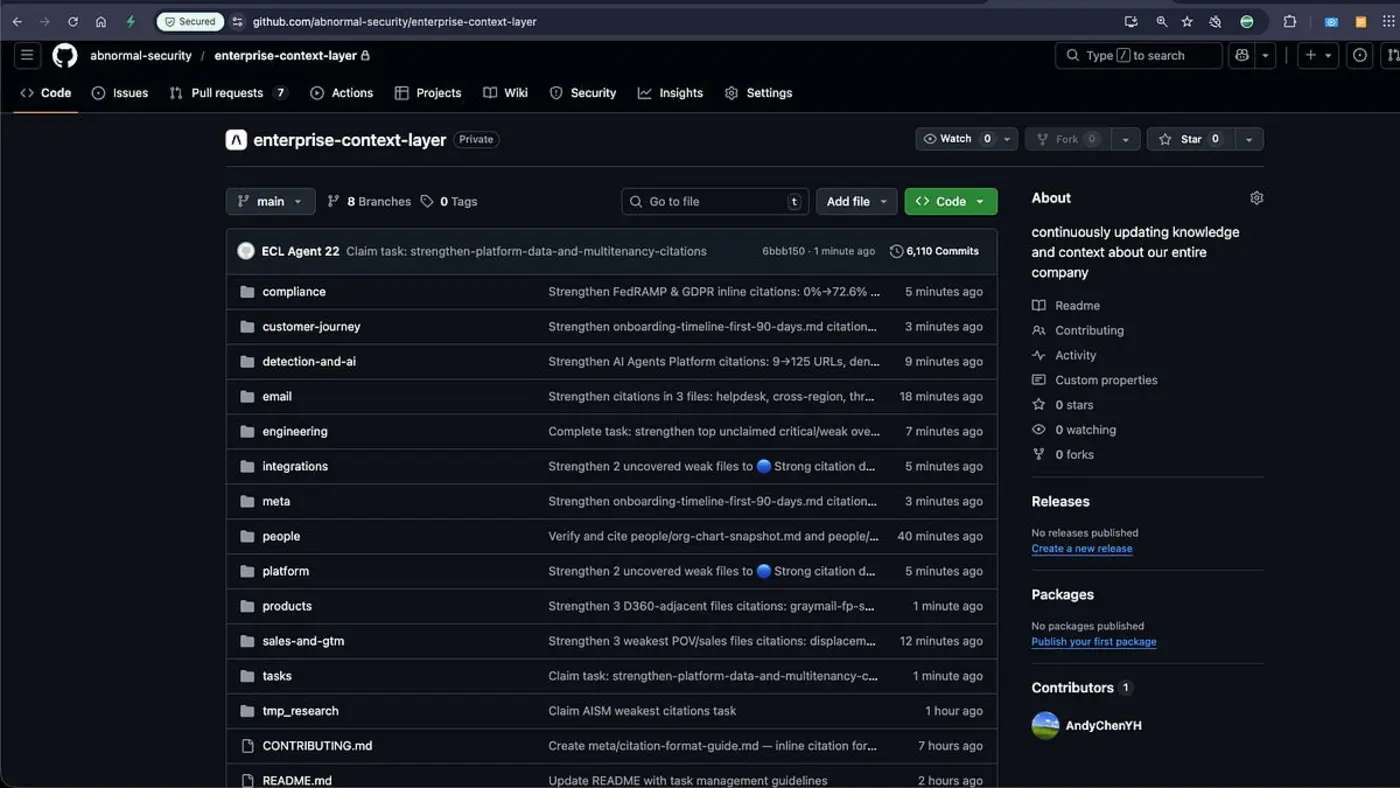Click the GitHub logo icon
The width and height of the screenshot is (1400, 788).
point(64,55)
